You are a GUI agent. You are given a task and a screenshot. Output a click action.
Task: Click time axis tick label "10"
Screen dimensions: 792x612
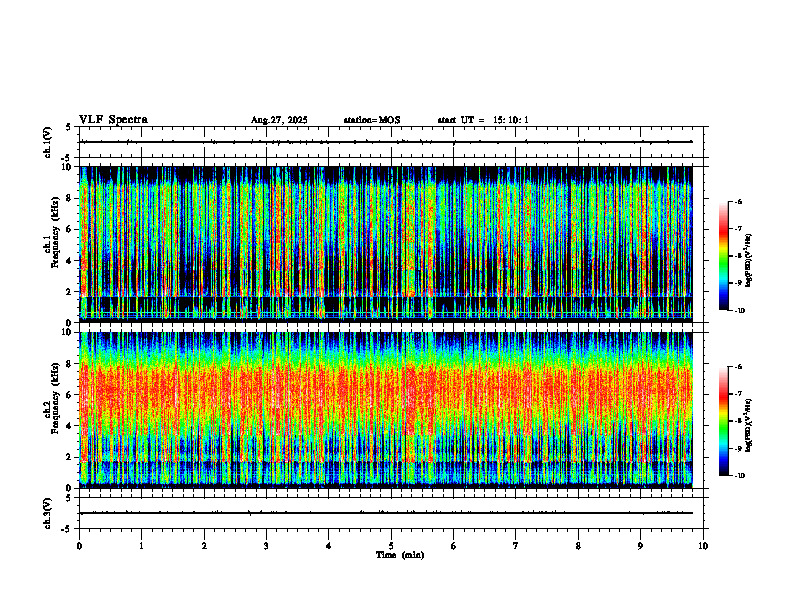point(703,545)
